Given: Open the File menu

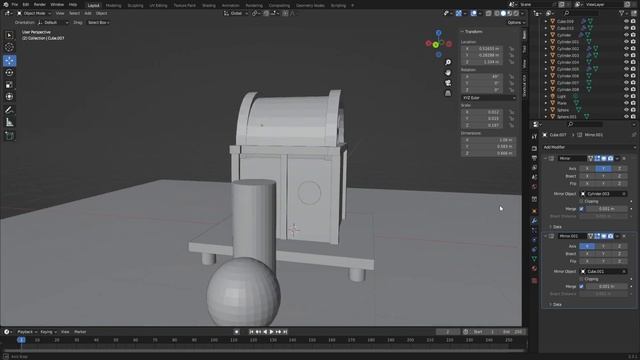Looking at the screenshot, I should (15, 4).
